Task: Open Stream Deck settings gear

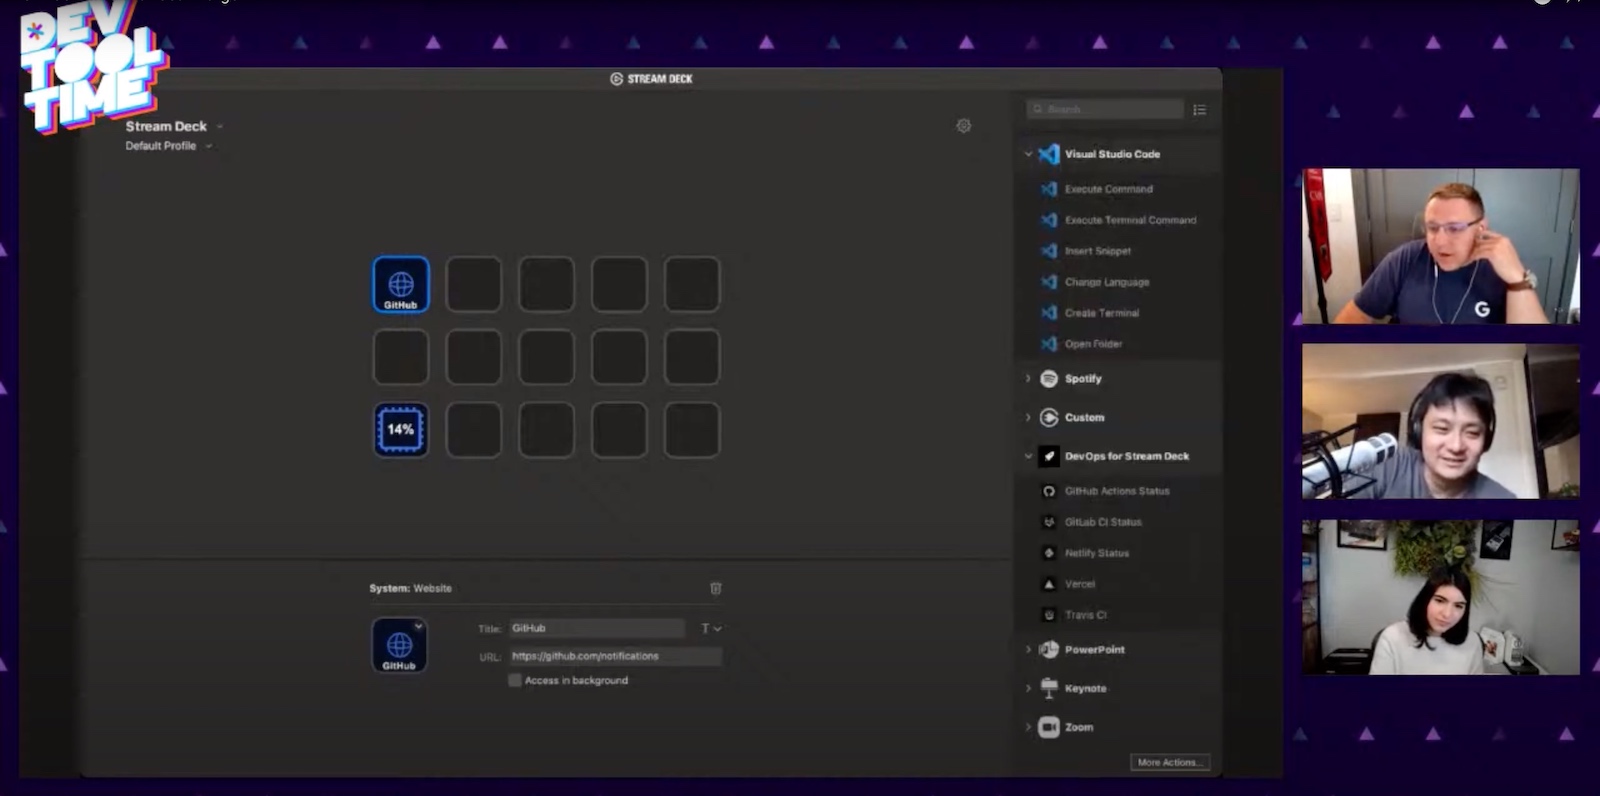Action: click(x=964, y=126)
